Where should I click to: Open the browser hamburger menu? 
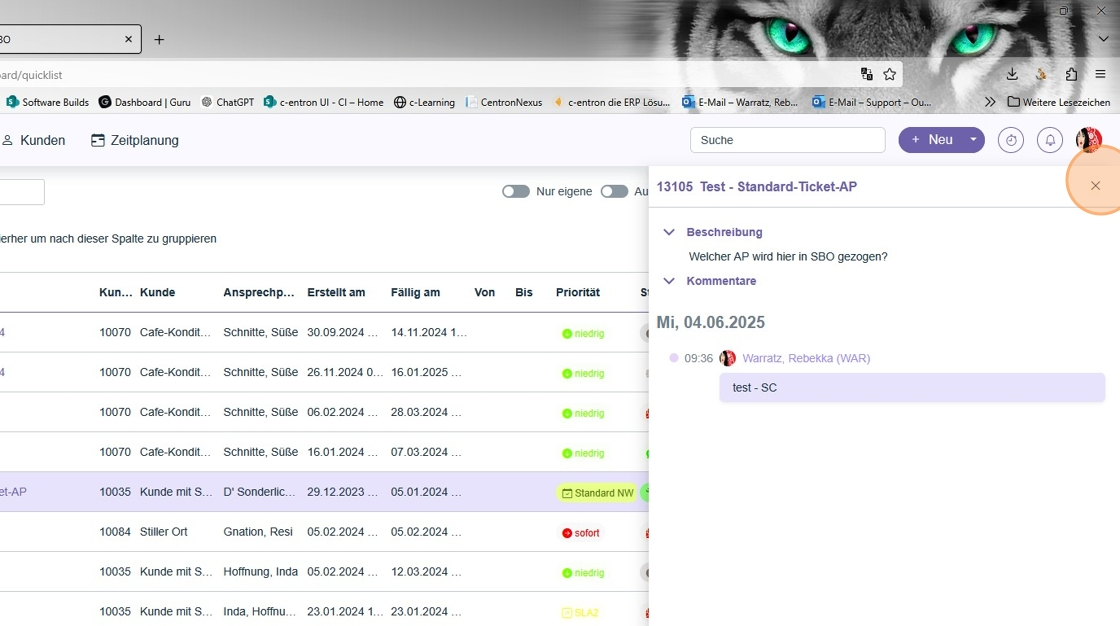tap(1100, 74)
